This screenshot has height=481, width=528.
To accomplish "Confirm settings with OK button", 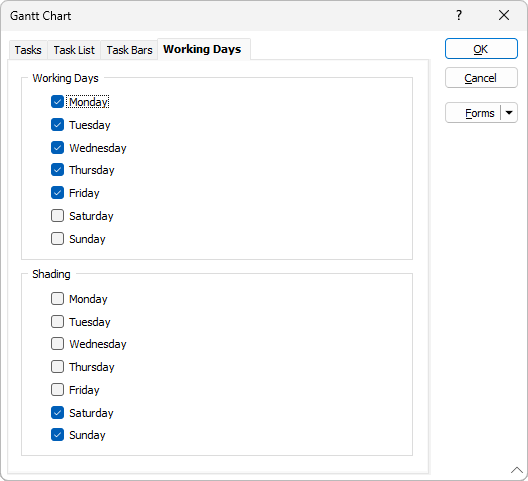I will click(481, 49).
